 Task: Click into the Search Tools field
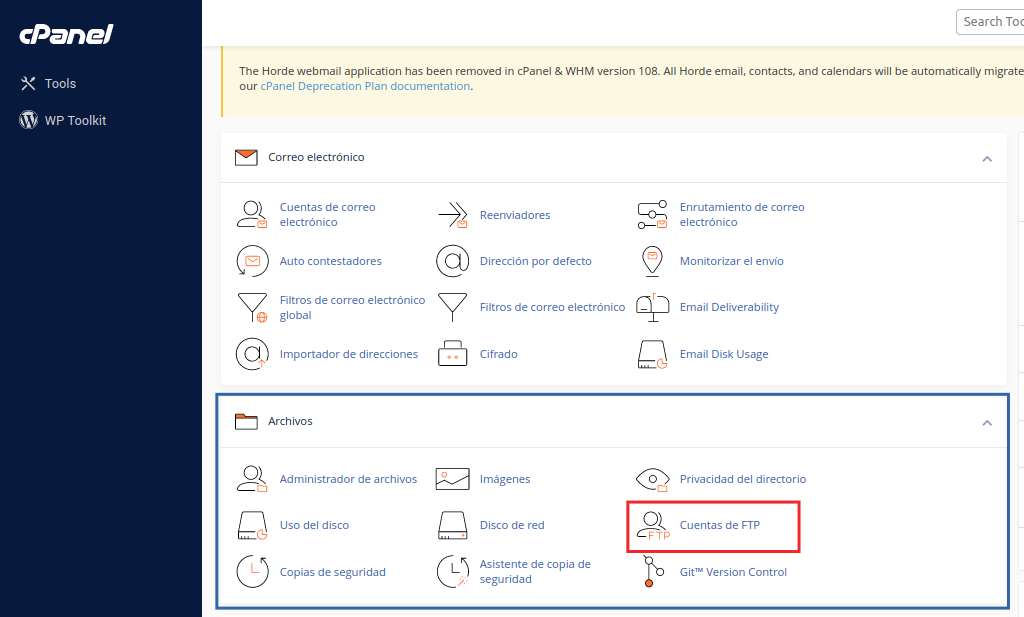(990, 22)
